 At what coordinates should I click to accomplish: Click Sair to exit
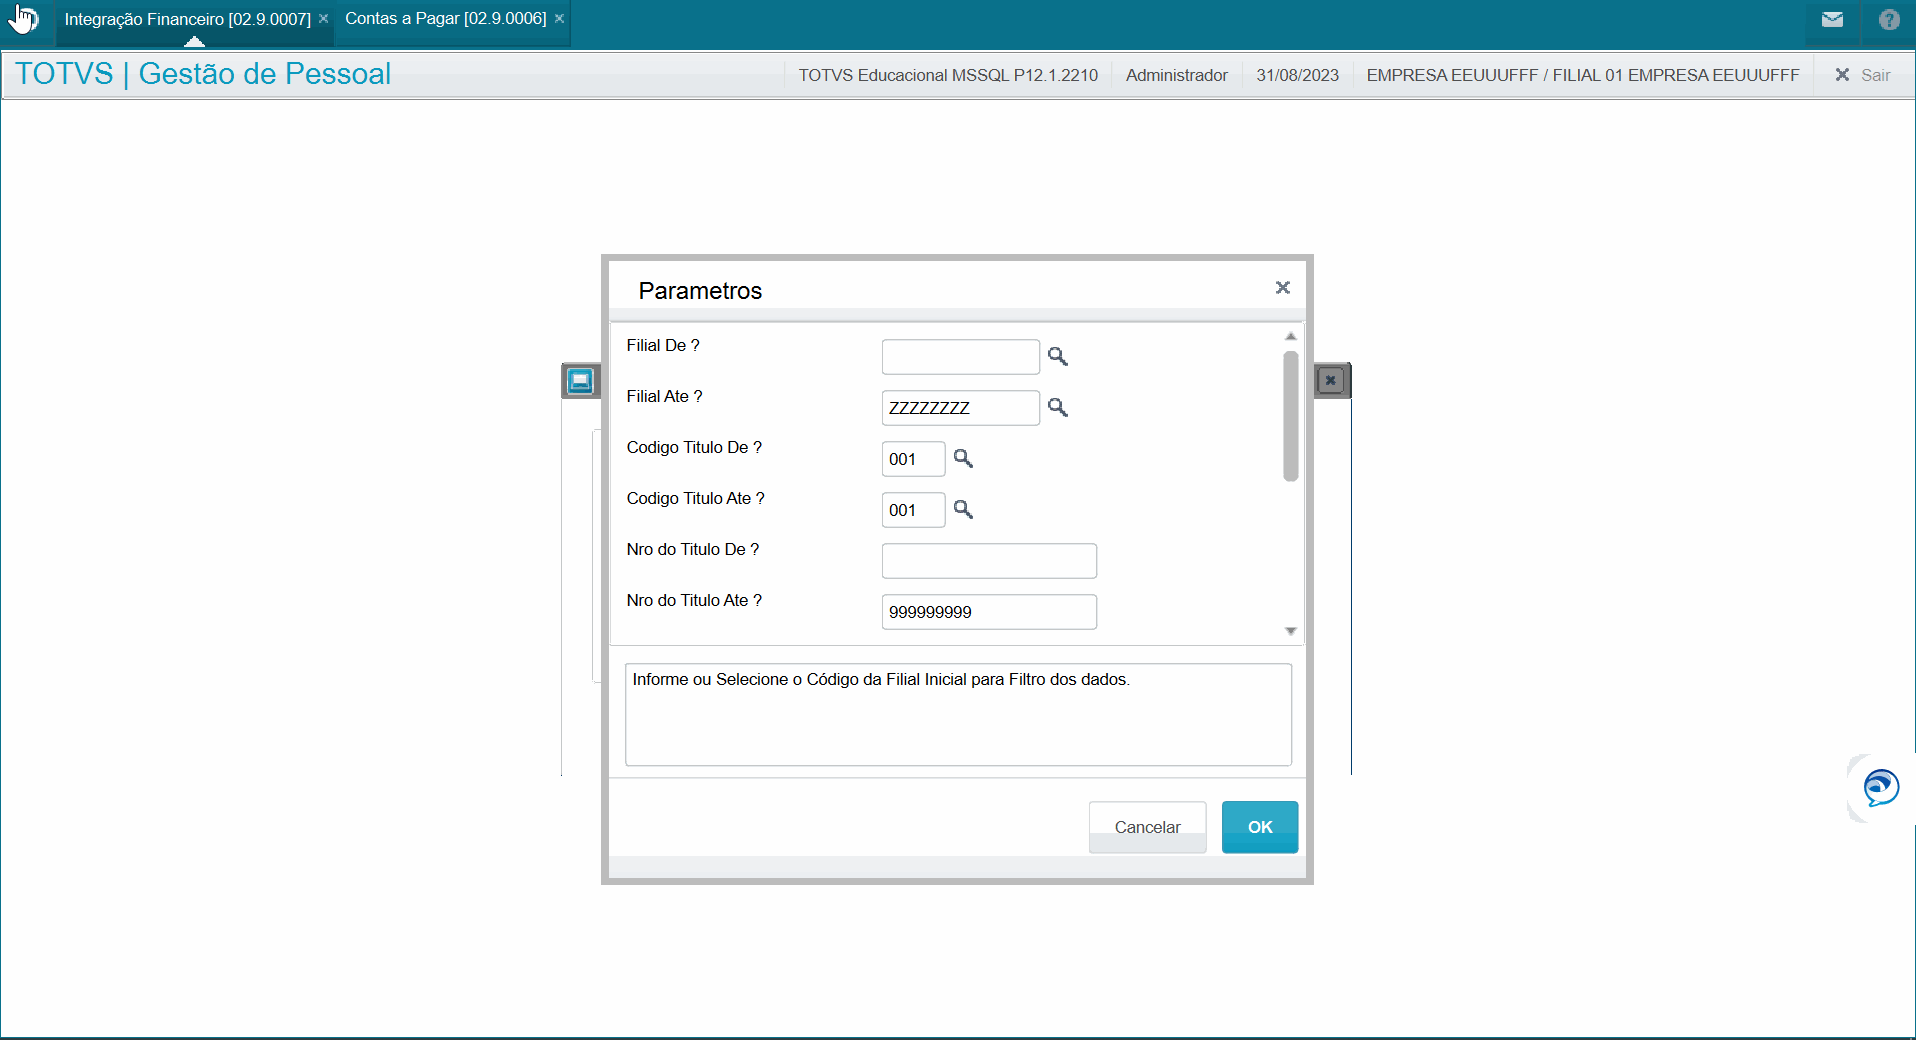click(x=1863, y=75)
